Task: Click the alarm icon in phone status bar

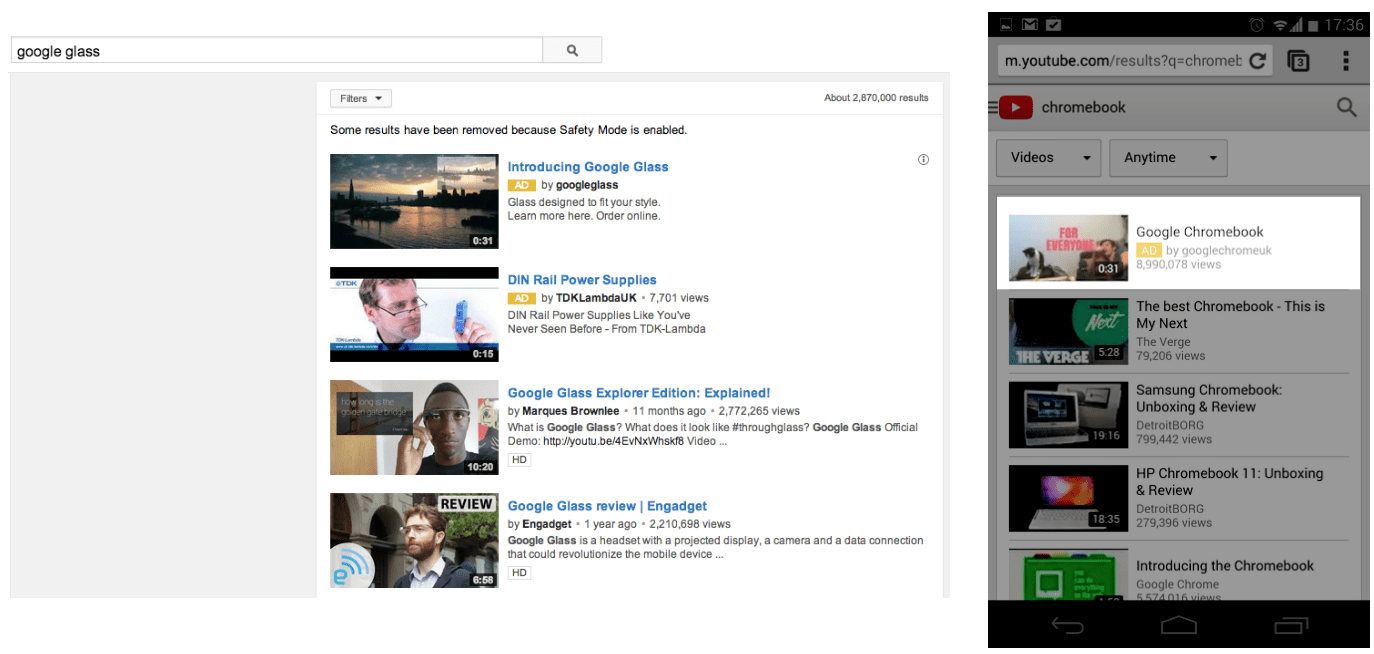Action: (x=1257, y=25)
